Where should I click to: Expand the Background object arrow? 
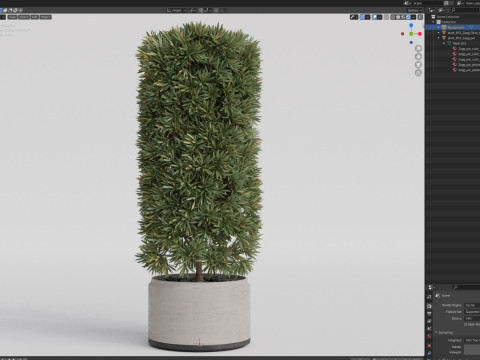[439, 27]
